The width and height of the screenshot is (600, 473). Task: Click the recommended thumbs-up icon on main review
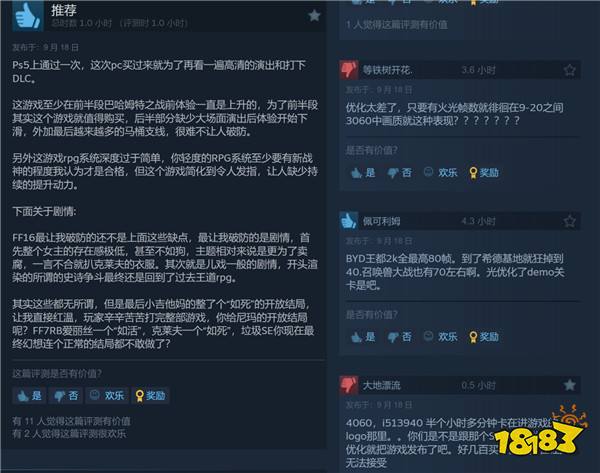pyautogui.click(x=28, y=16)
